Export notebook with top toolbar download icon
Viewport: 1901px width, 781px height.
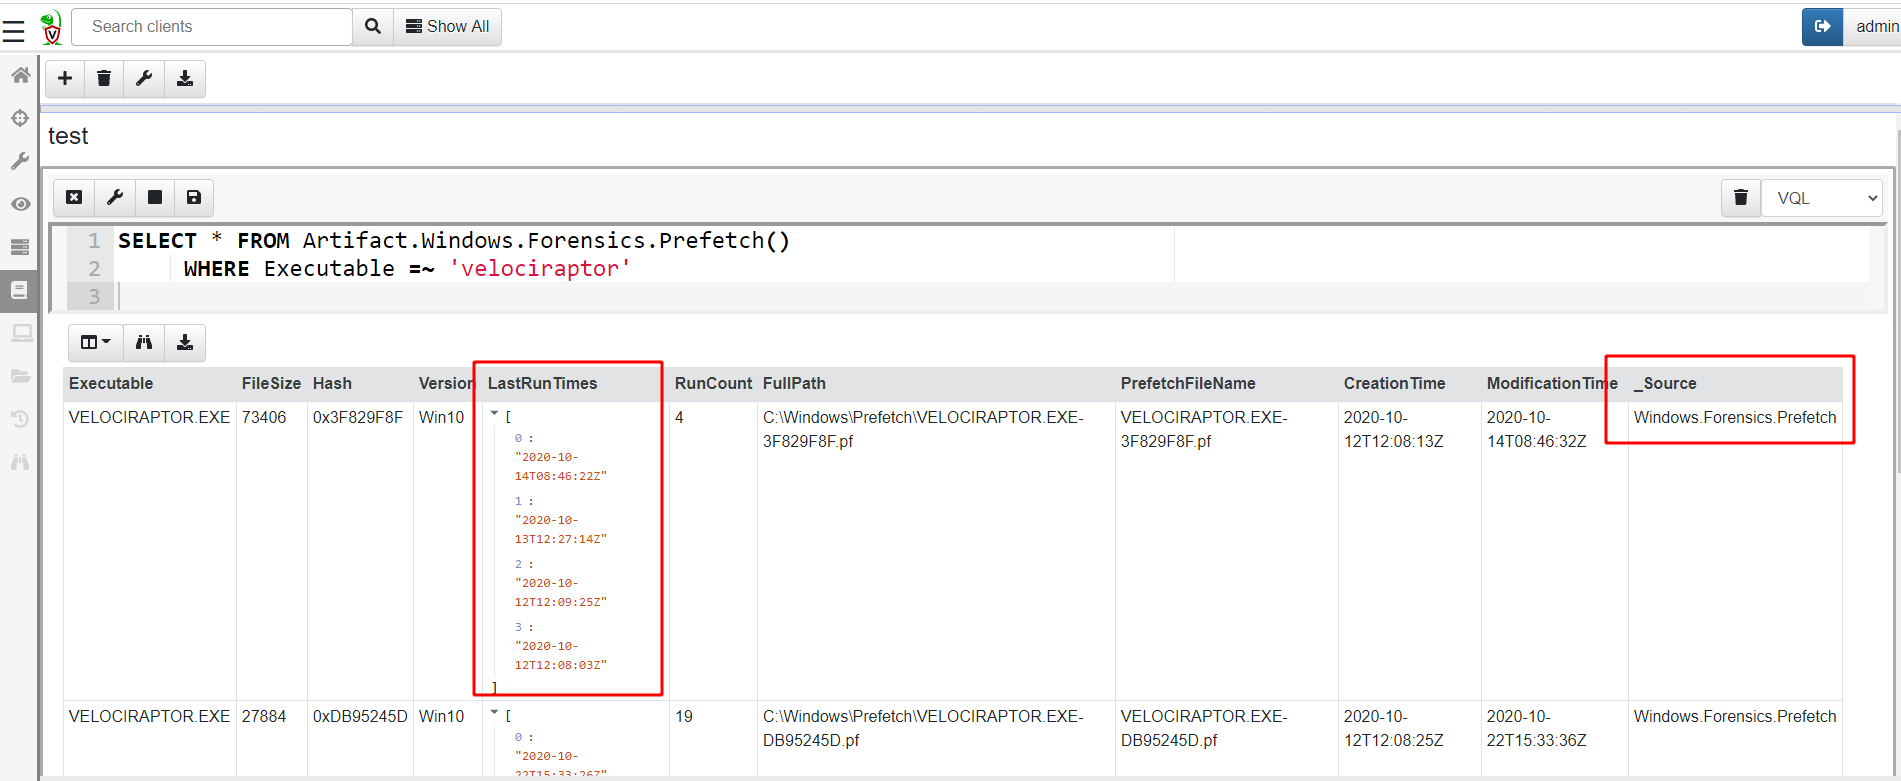pos(185,79)
